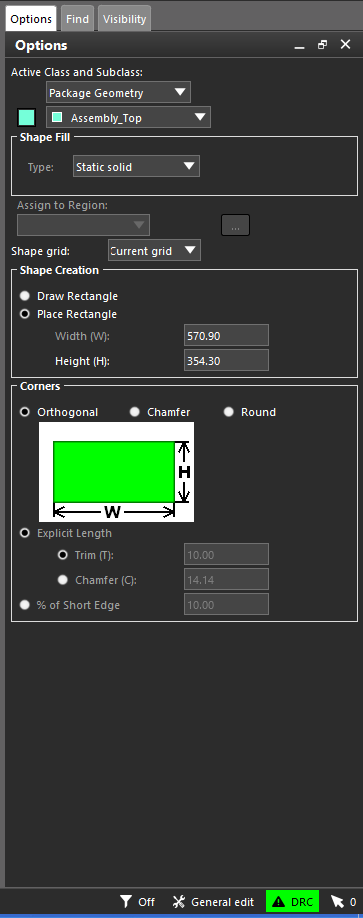The image size is (363, 918).
Task: Click the rectangle W/H preview diagram
Action: coord(117,472)
